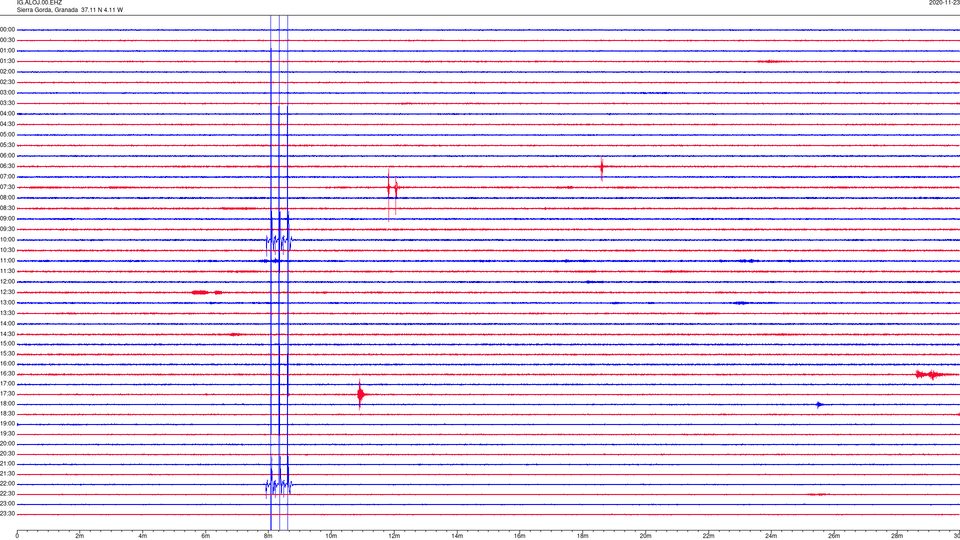960x540 pixels.
Task: Select the red event burst on 17:30 trace
Action: [361, 394]
